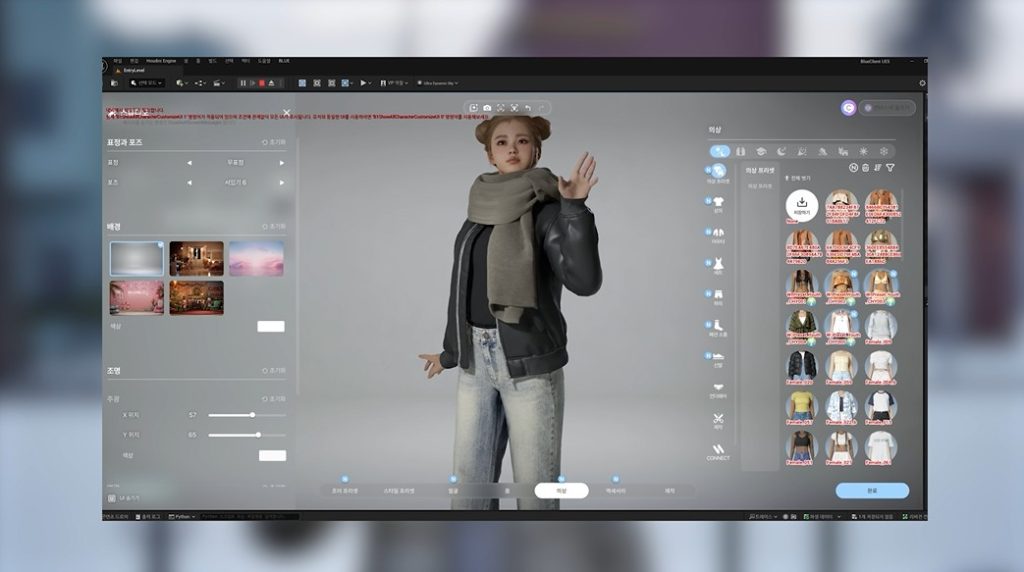Click the snowflake icon in outfit filter row
The width and height of the screenshot is (1024, 572).
coord(884,151)
